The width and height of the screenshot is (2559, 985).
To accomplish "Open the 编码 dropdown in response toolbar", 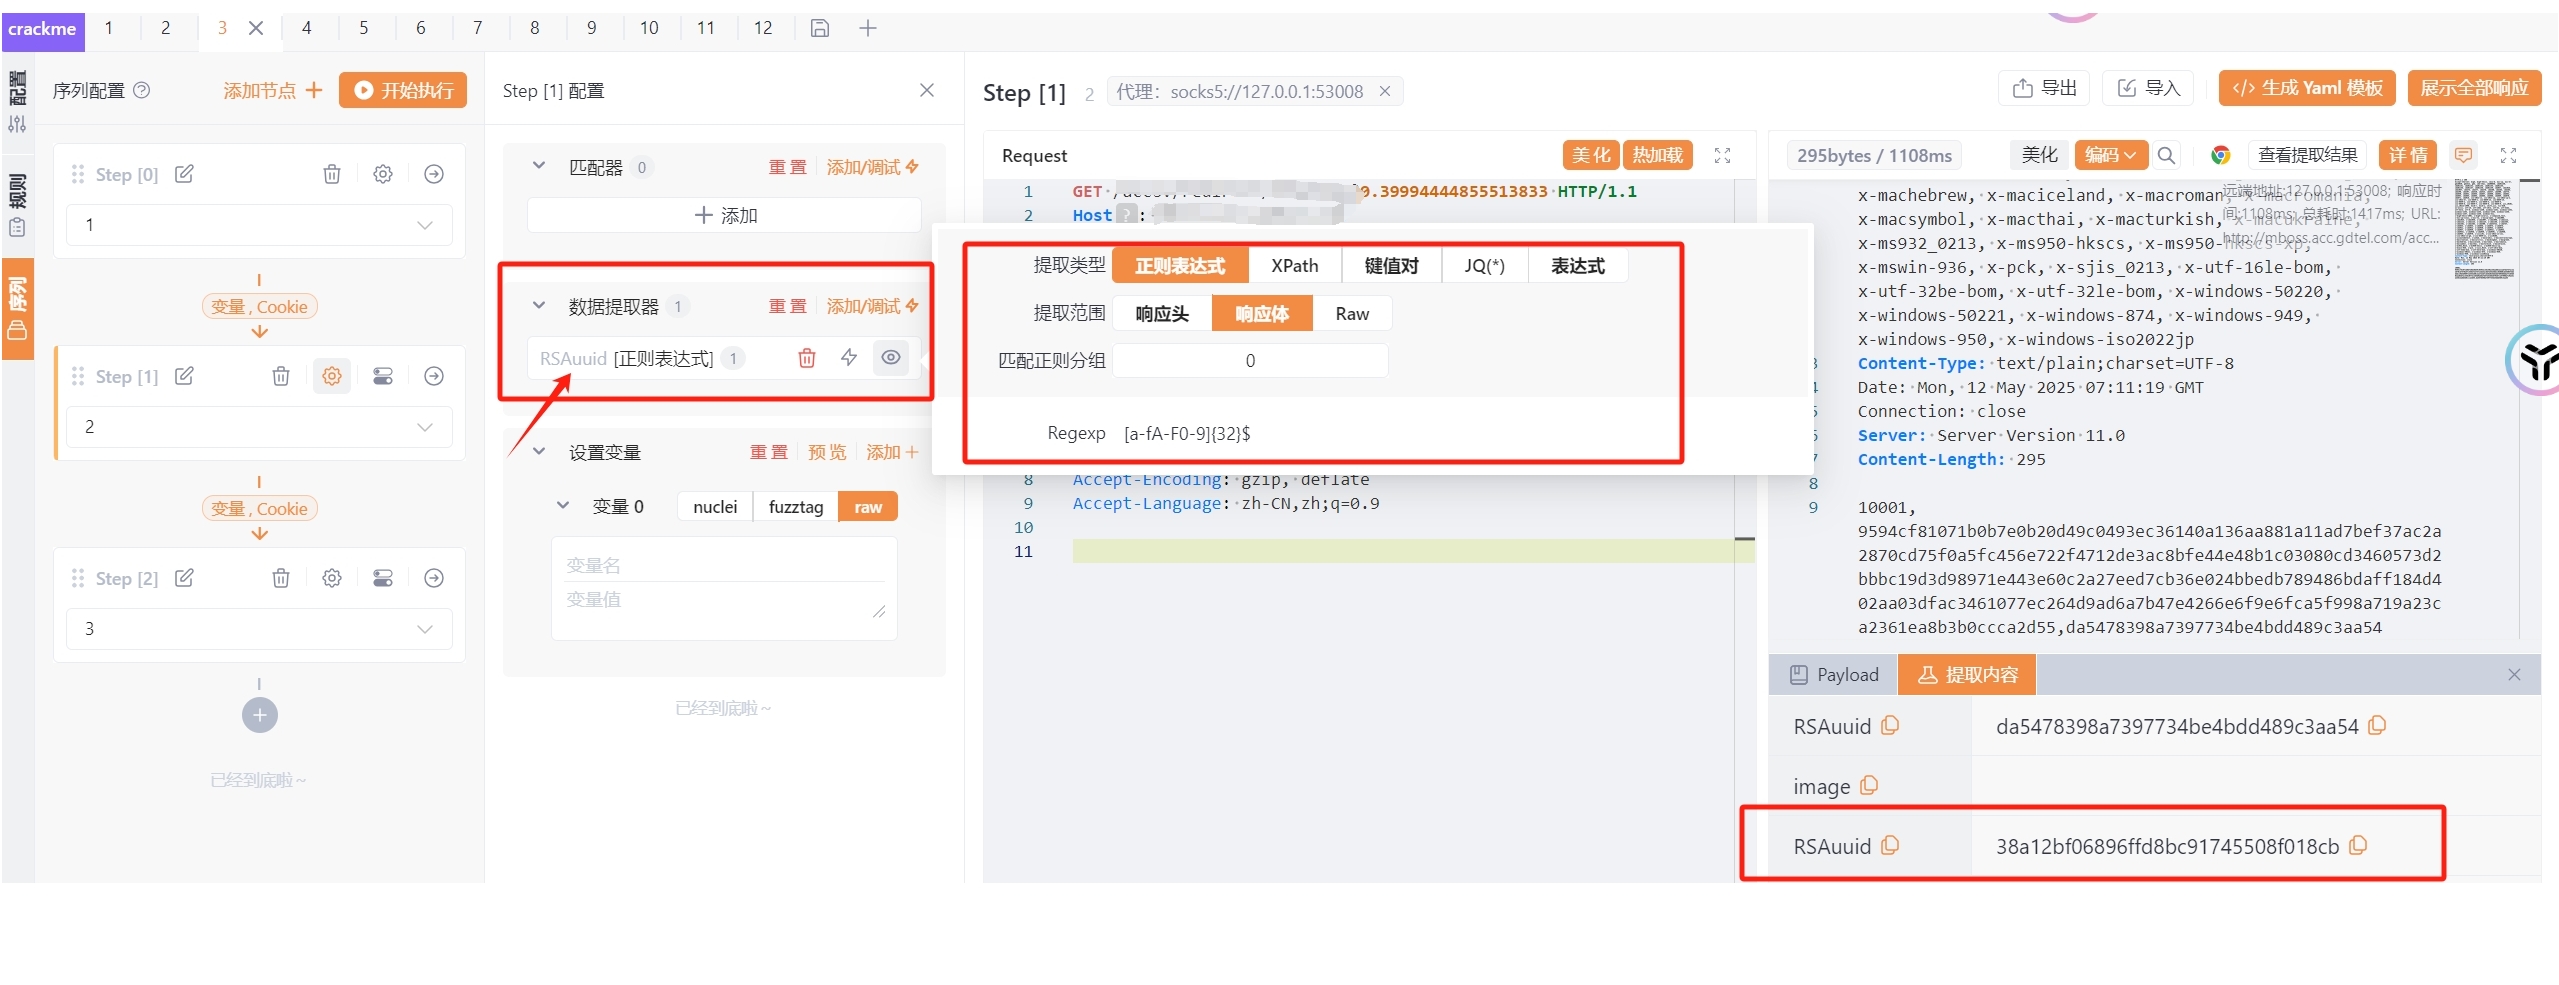I will pyautogui.click(x=2110, y=155).
